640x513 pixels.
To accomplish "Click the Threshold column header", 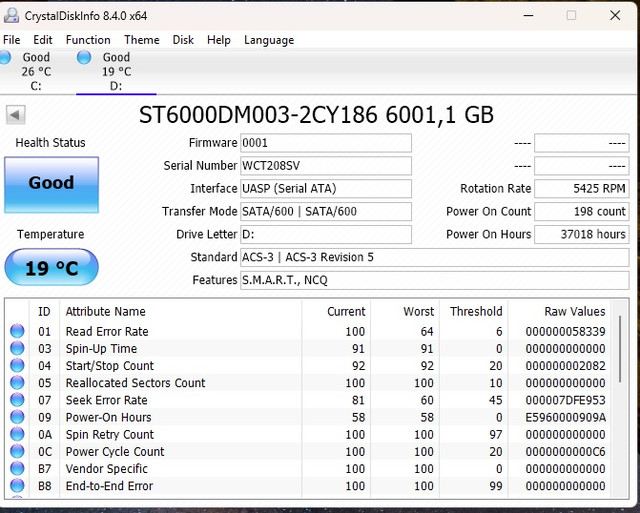I will 476,311.
